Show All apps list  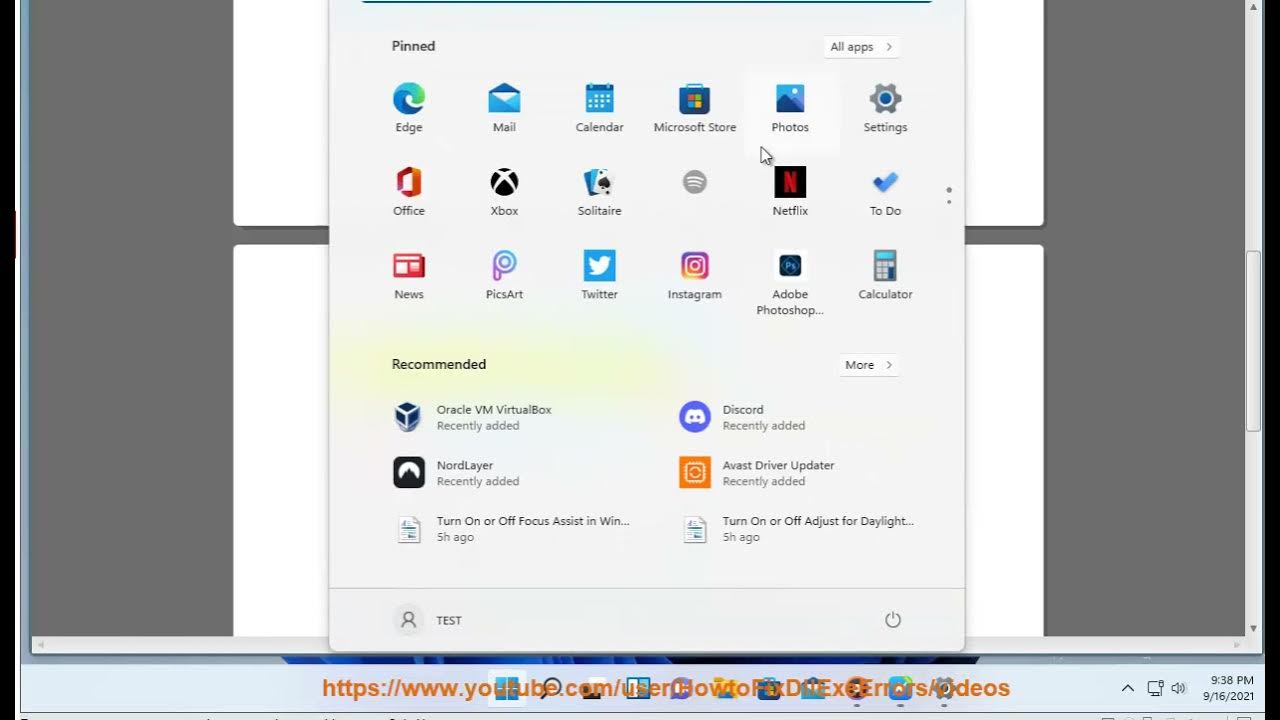(860, 47)
